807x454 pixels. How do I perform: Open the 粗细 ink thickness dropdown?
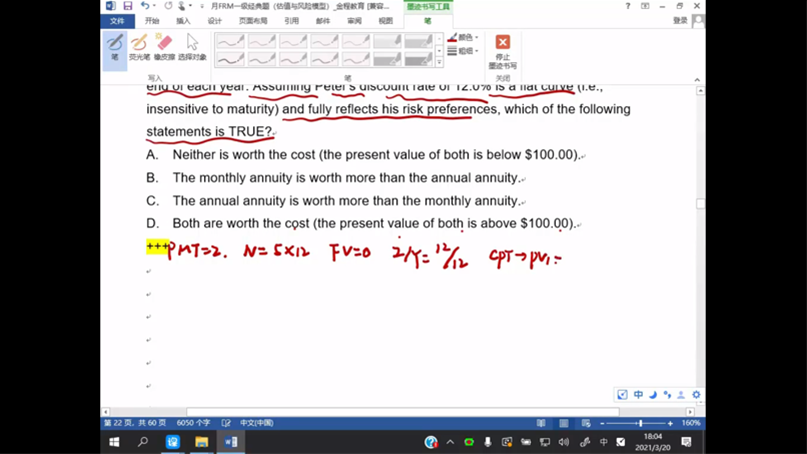(463, 51)
